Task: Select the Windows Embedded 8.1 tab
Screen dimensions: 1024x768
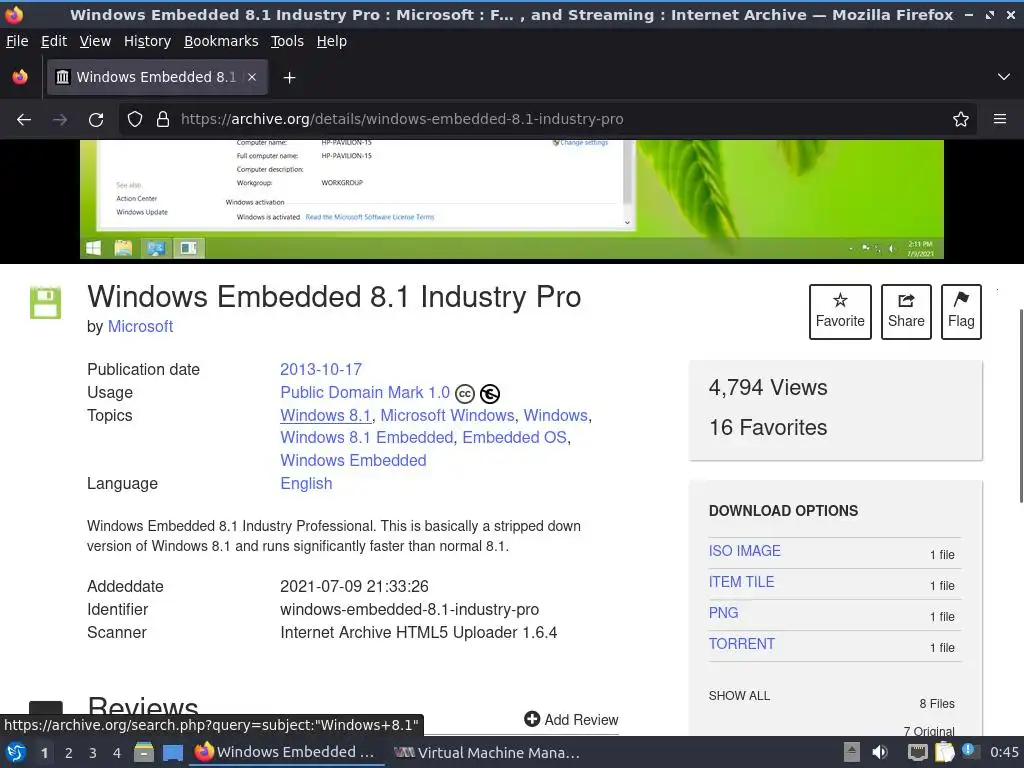Action: (157, 77)
